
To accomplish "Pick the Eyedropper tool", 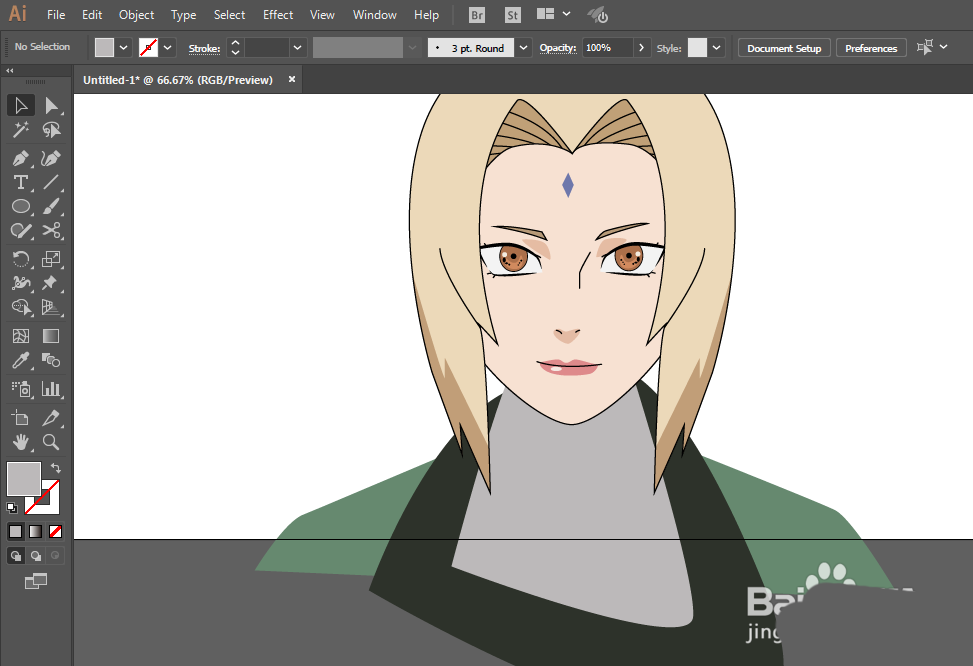I will point(20,361).
